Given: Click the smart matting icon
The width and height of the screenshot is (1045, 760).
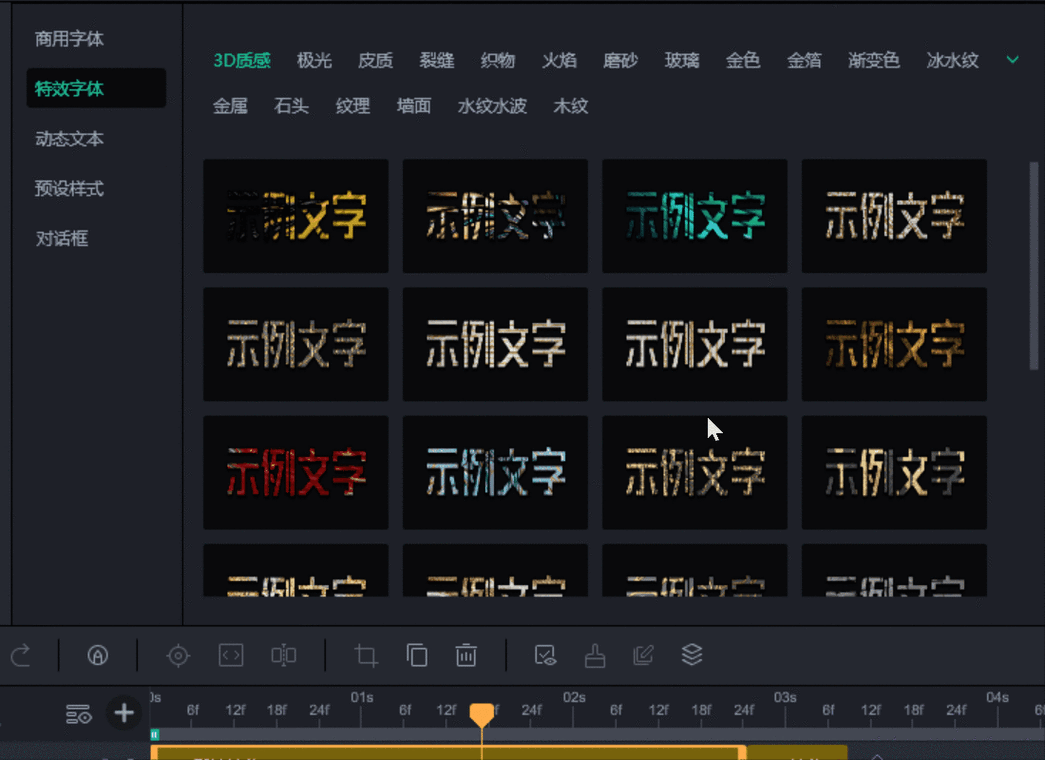Looking at the screenshot, I should (x=545, y=655).
